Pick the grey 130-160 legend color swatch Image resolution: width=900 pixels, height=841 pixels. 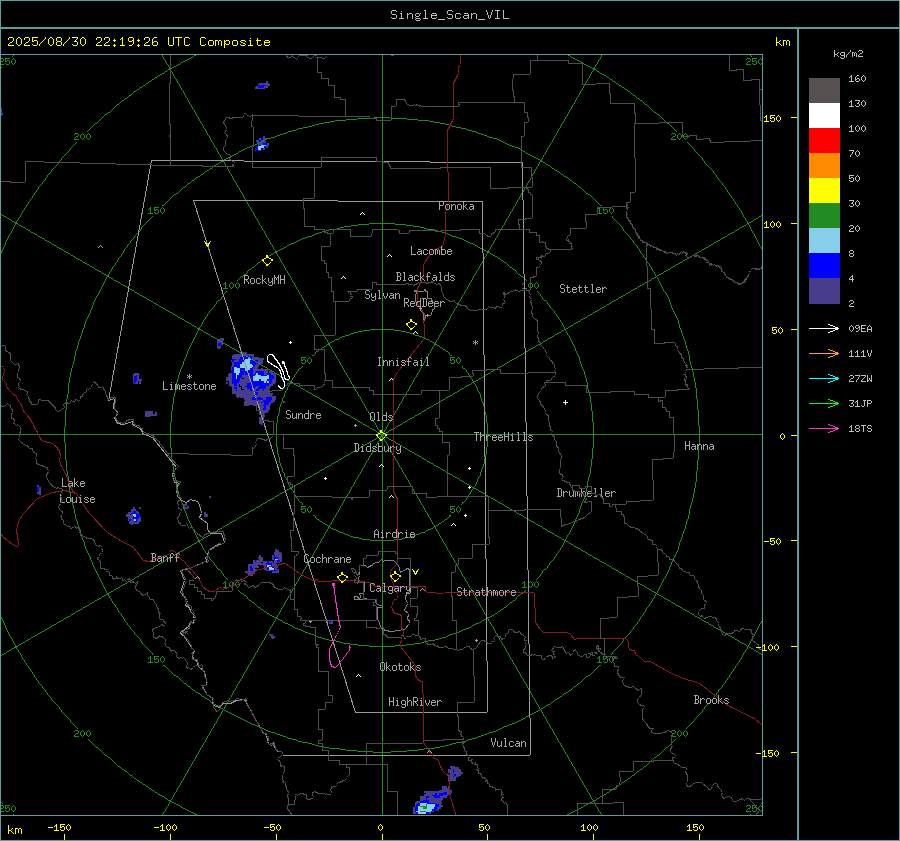[x=824, y=91]
